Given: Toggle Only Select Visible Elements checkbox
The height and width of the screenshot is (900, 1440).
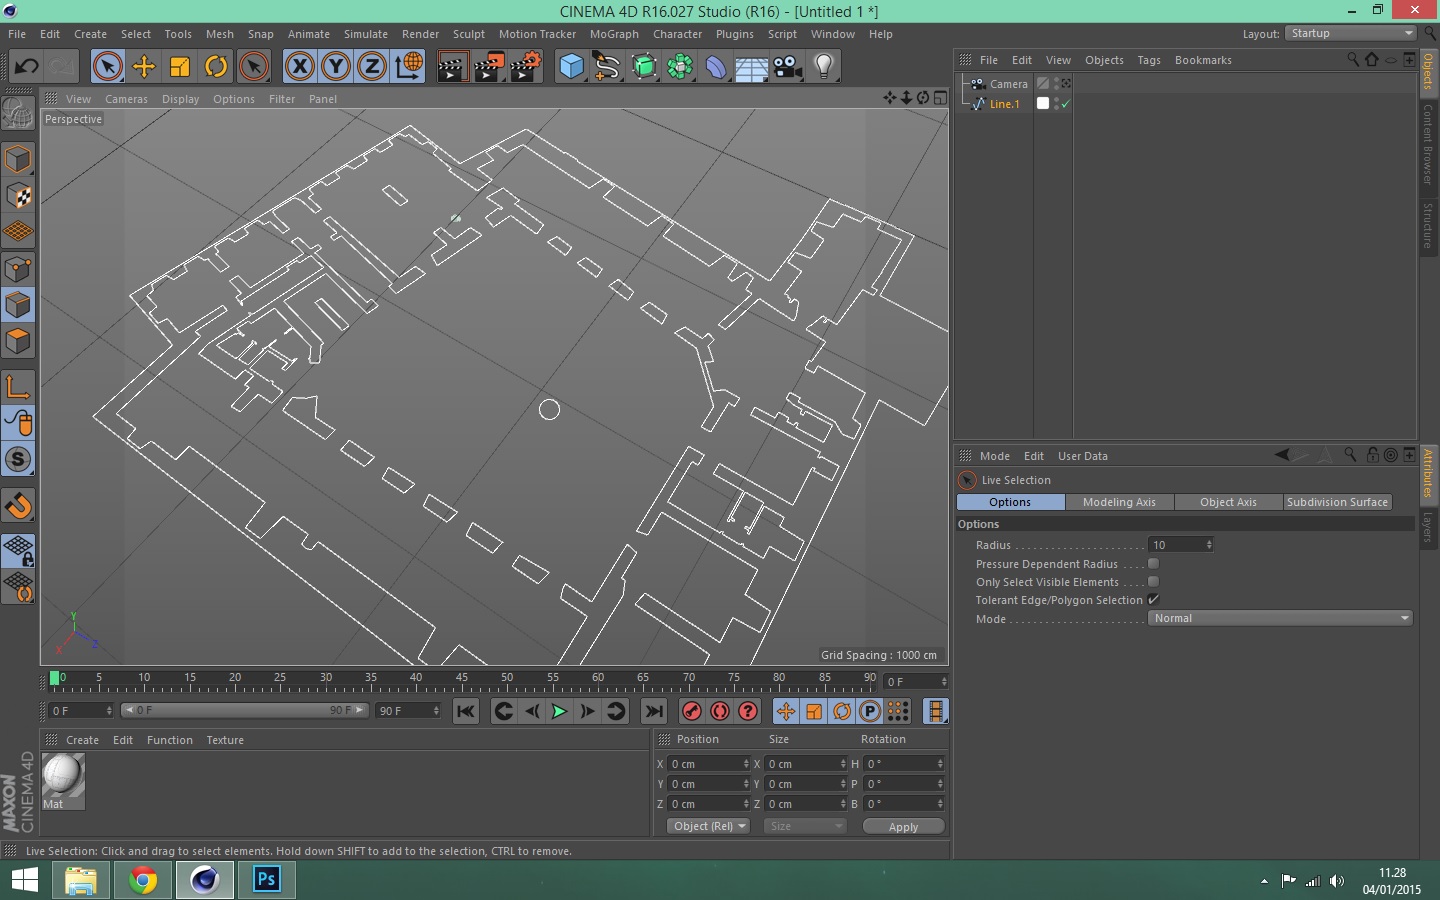Looking at the screenshot, I should point(1153,582).
